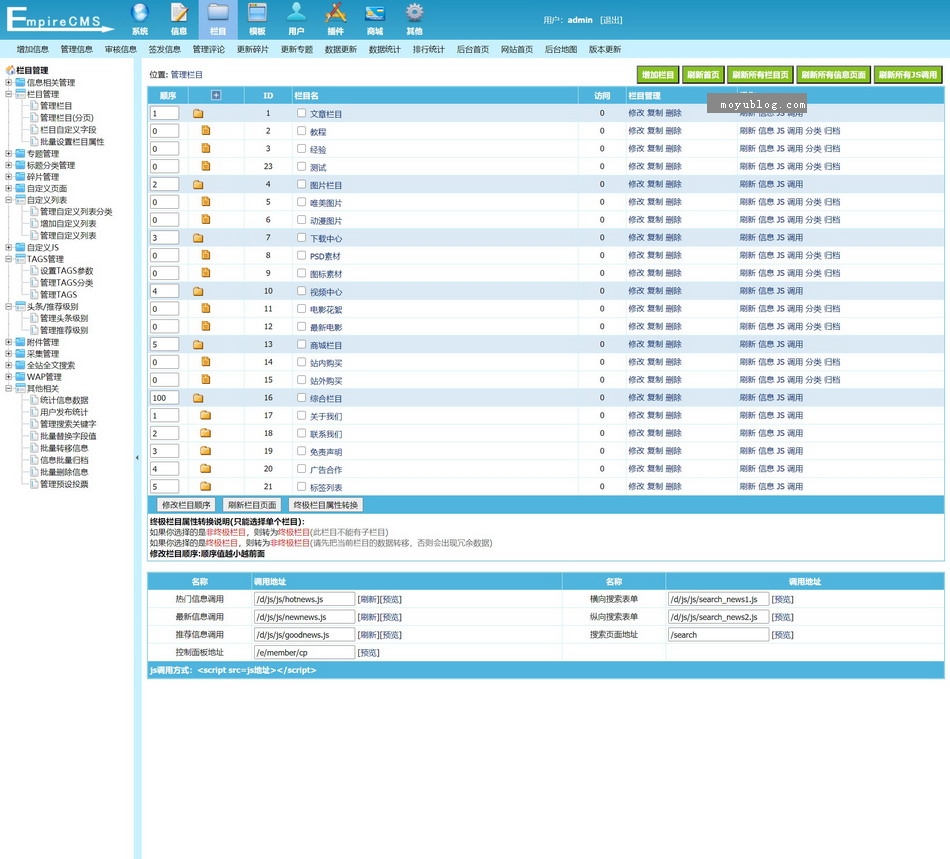Collapse the TAGS管理 tree node
The height and width of the screenshot is (859, 950).
tap(8, 259)
